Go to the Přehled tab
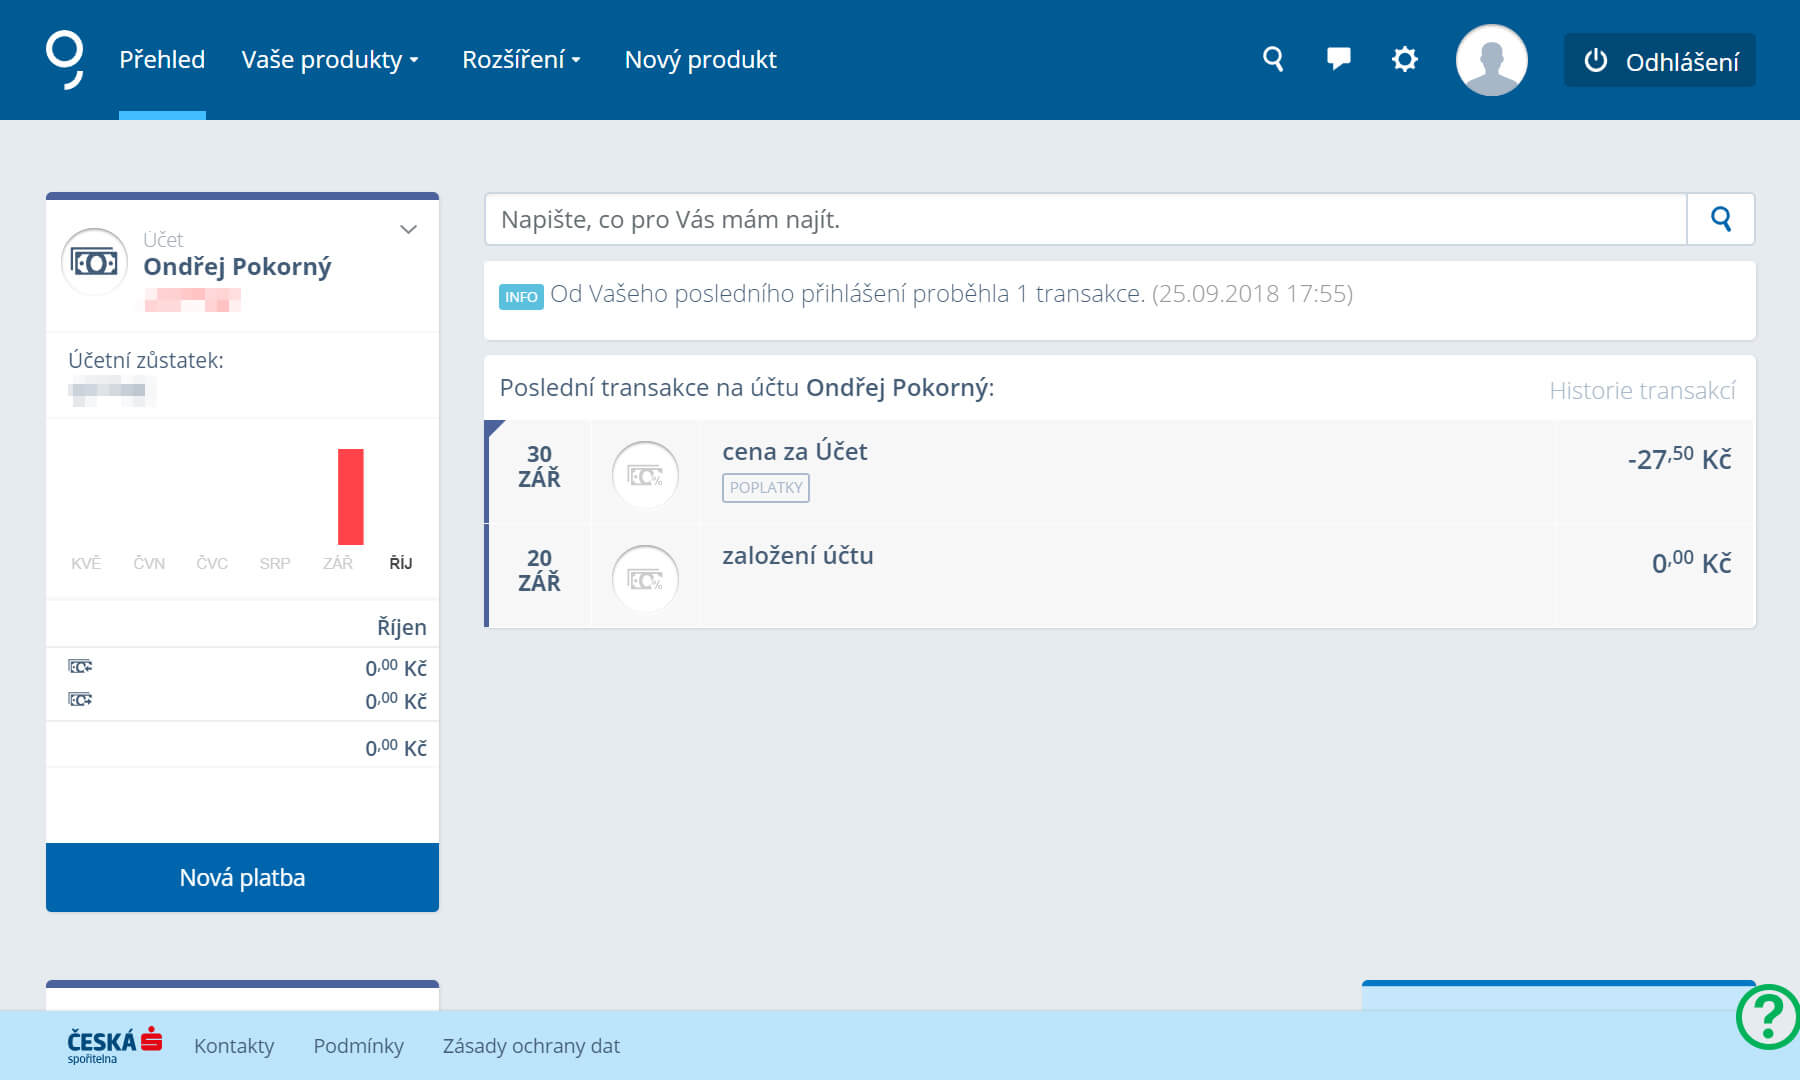The height and width of the screenshot is (1080, 1800). 162,60
